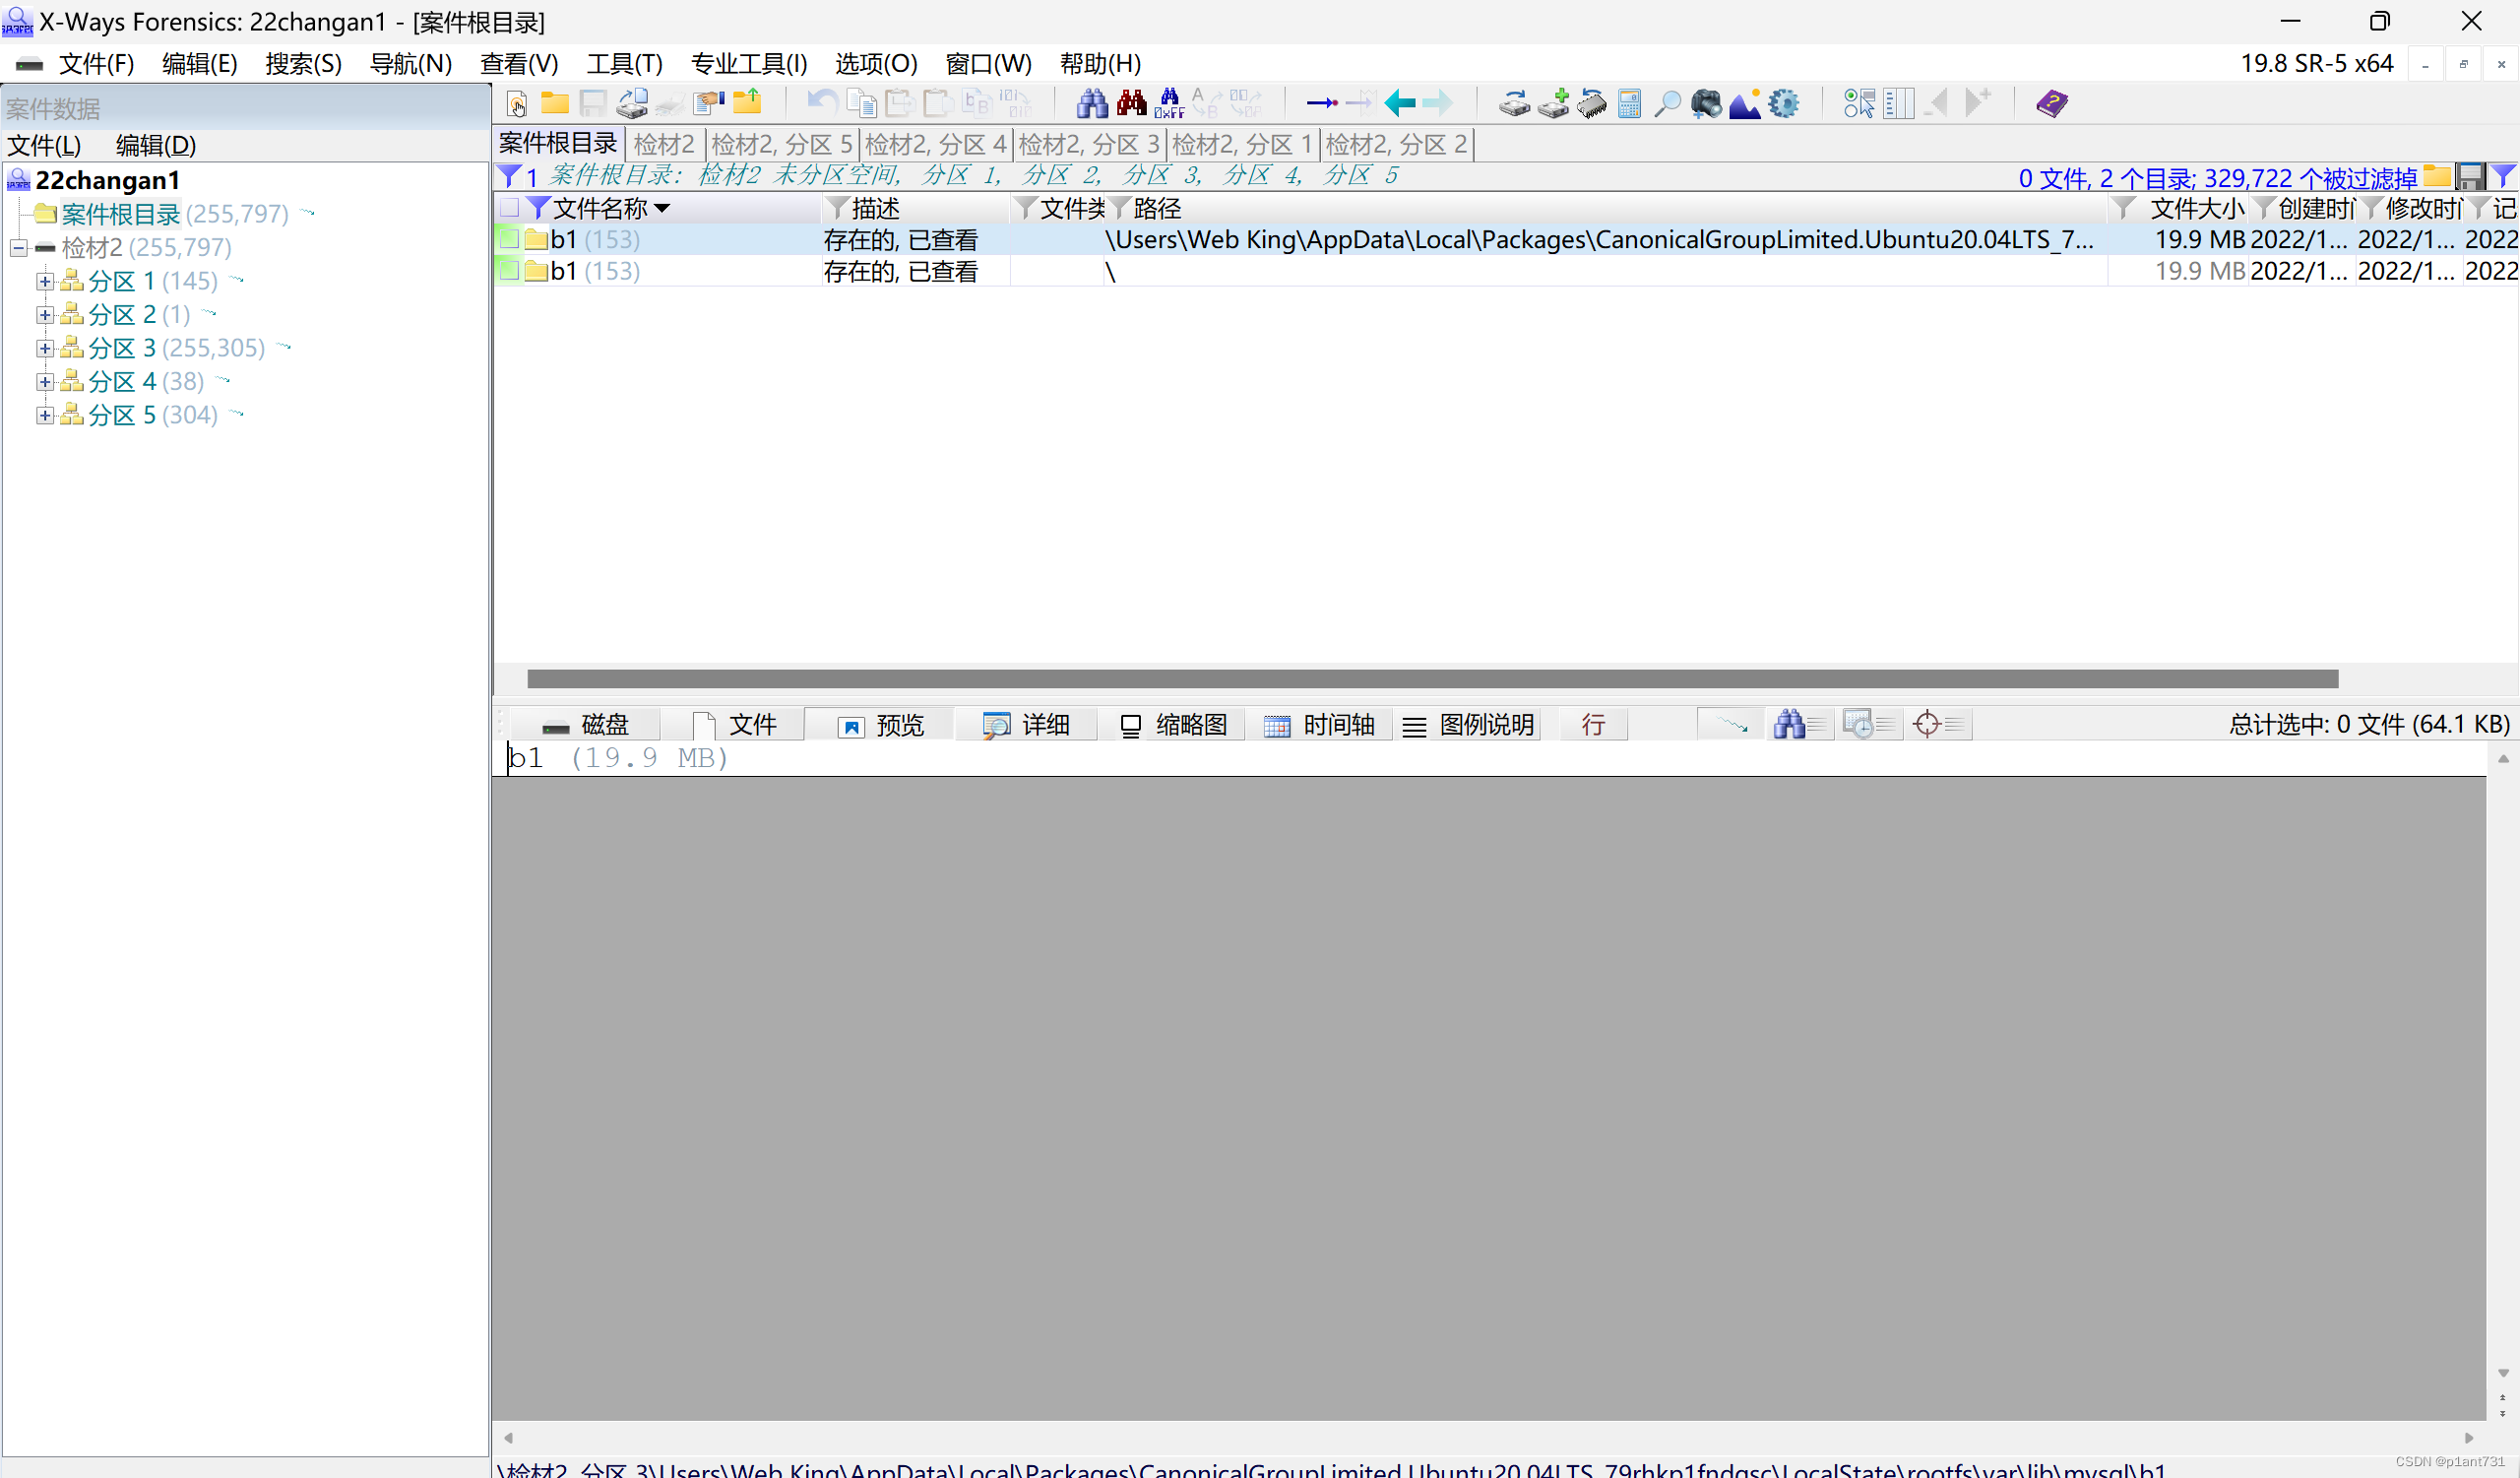Check the first b1 row checkbox

point(509,239)
